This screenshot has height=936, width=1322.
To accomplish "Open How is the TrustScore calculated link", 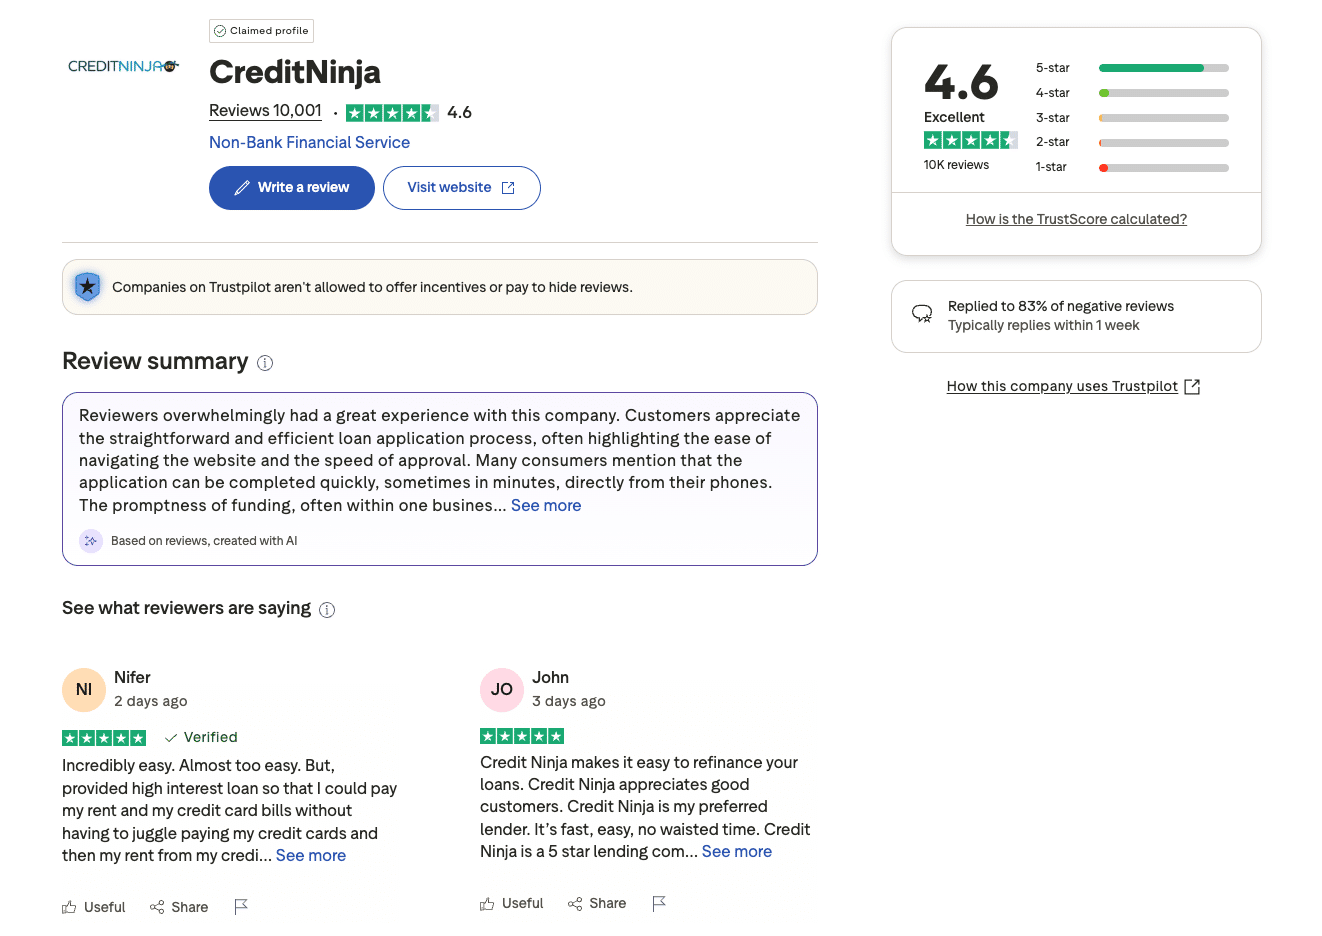I will tap(1076, 218).
